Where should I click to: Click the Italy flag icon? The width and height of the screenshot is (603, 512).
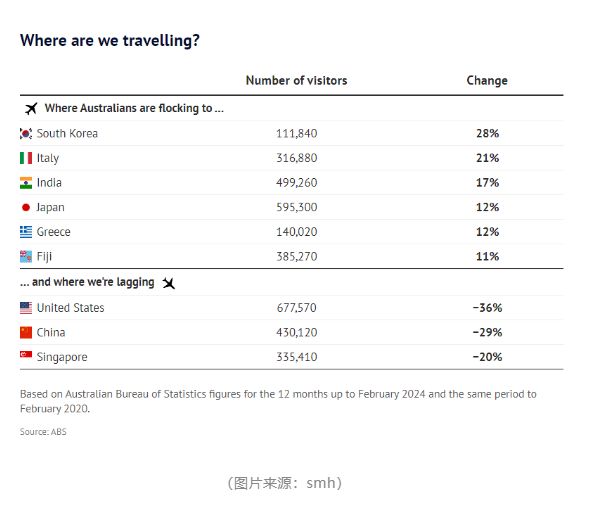click(x=26, y=158)
